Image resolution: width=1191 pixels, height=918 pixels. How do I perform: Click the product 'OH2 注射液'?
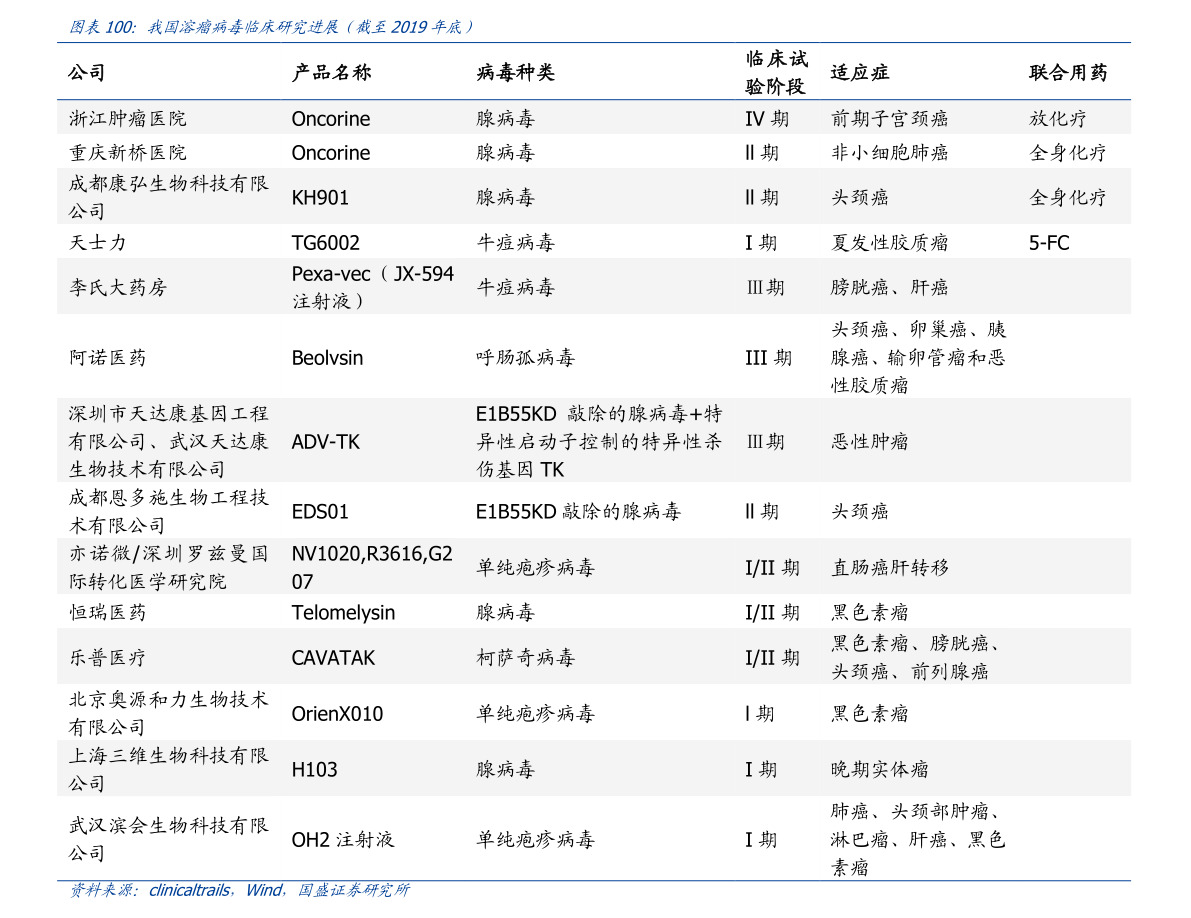[343, 839]
